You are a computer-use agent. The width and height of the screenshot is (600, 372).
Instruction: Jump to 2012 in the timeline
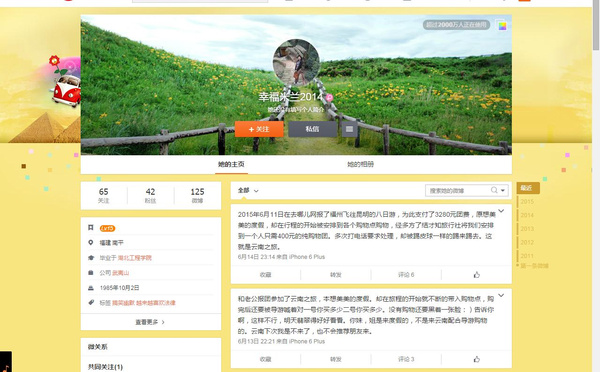click(x=527, y=242)
